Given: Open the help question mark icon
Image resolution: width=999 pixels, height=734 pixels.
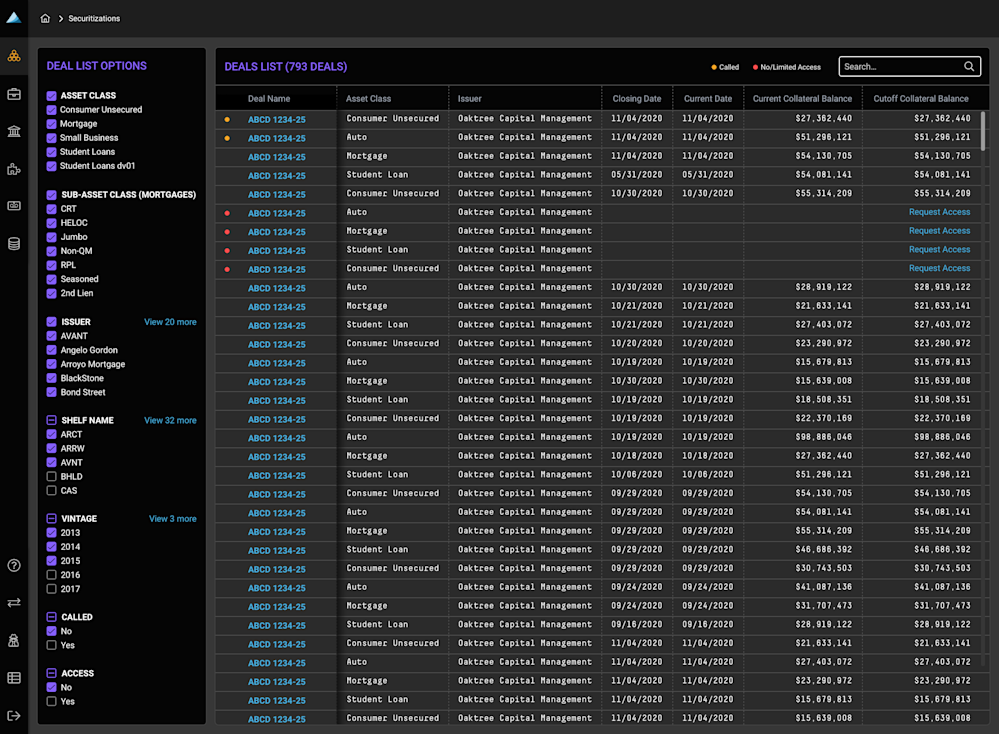Looking at the screenshot, I should pyautogui.click(x=14, y=565).
